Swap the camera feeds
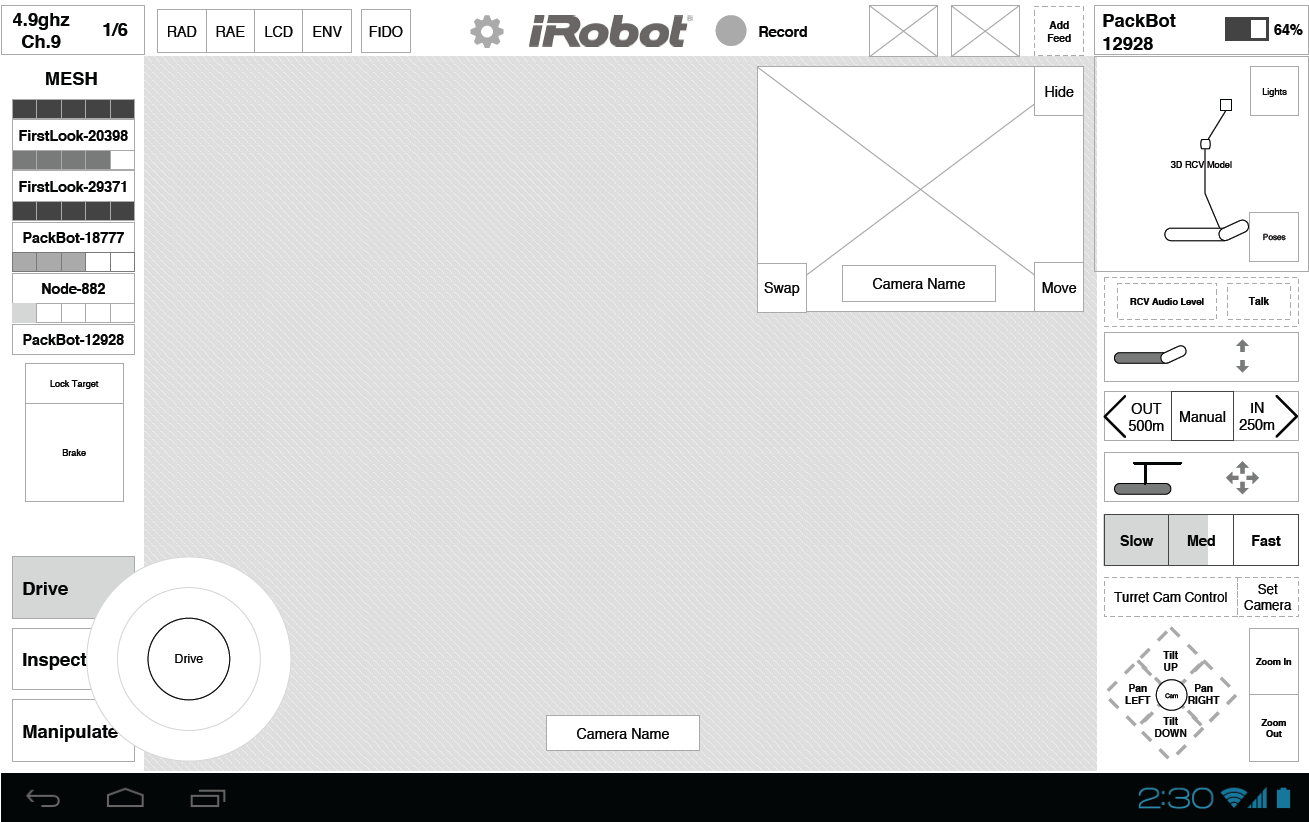1309x822 pixels. pos(782,287)
